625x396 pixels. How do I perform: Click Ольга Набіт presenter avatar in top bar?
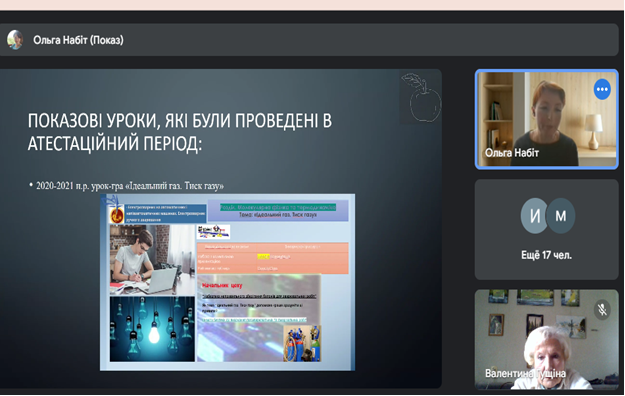15,40
